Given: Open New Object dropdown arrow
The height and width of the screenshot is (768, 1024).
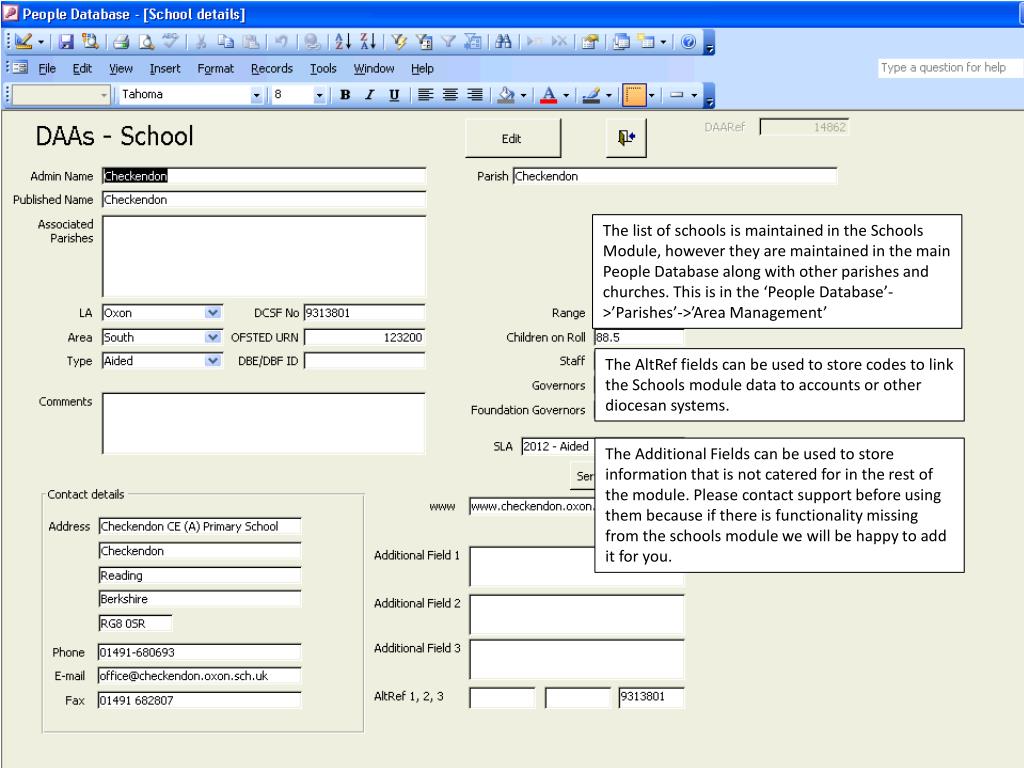Looking at the screenshot, I should (x=664, y=42).
